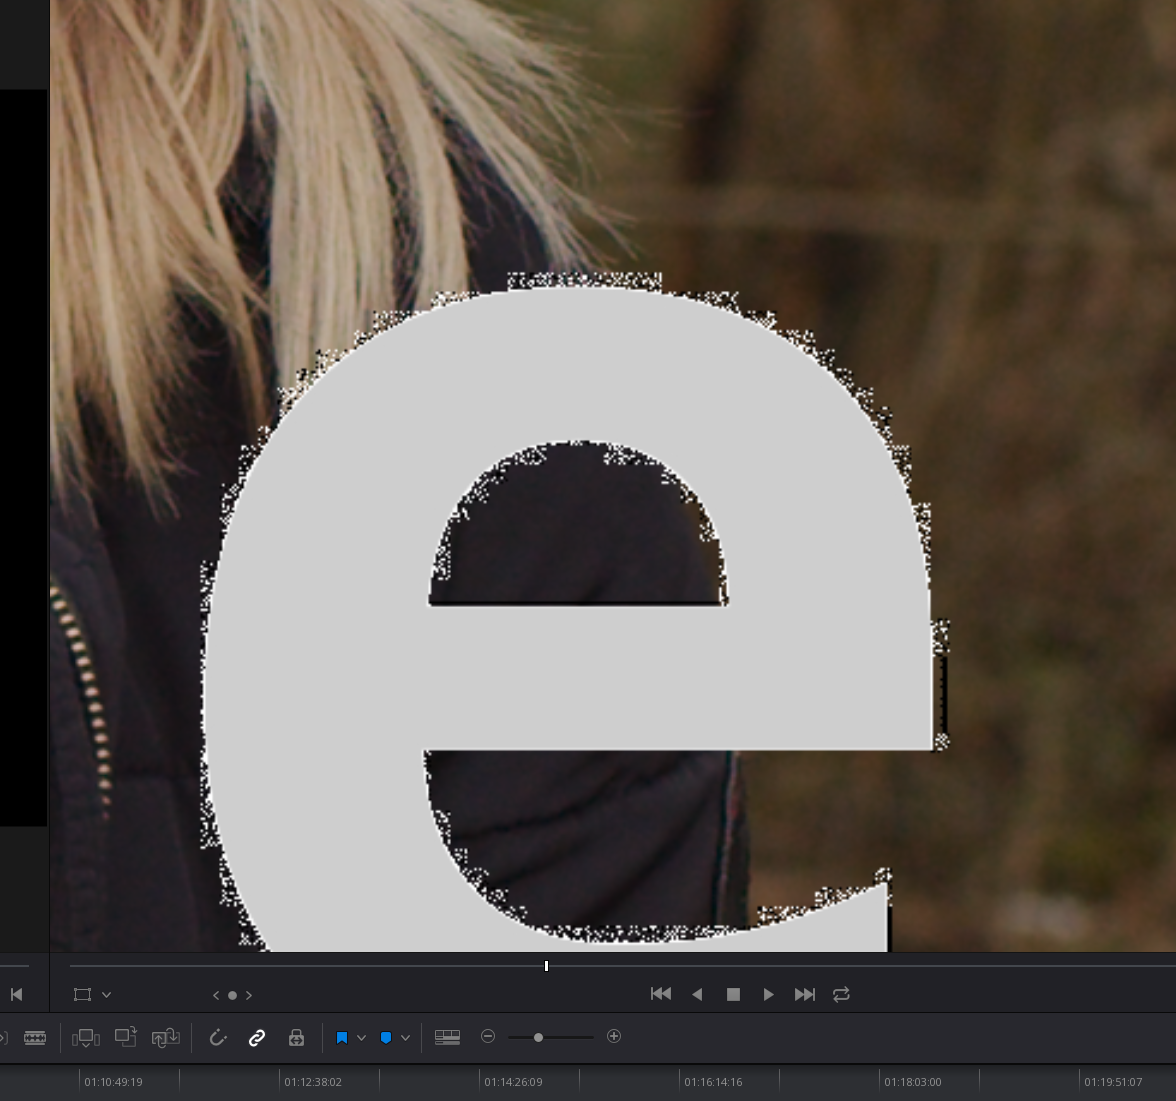Click timeline ruler at 01:18:03:00
Viewport: 1176px width, 1101px height.
[913, 1082]
